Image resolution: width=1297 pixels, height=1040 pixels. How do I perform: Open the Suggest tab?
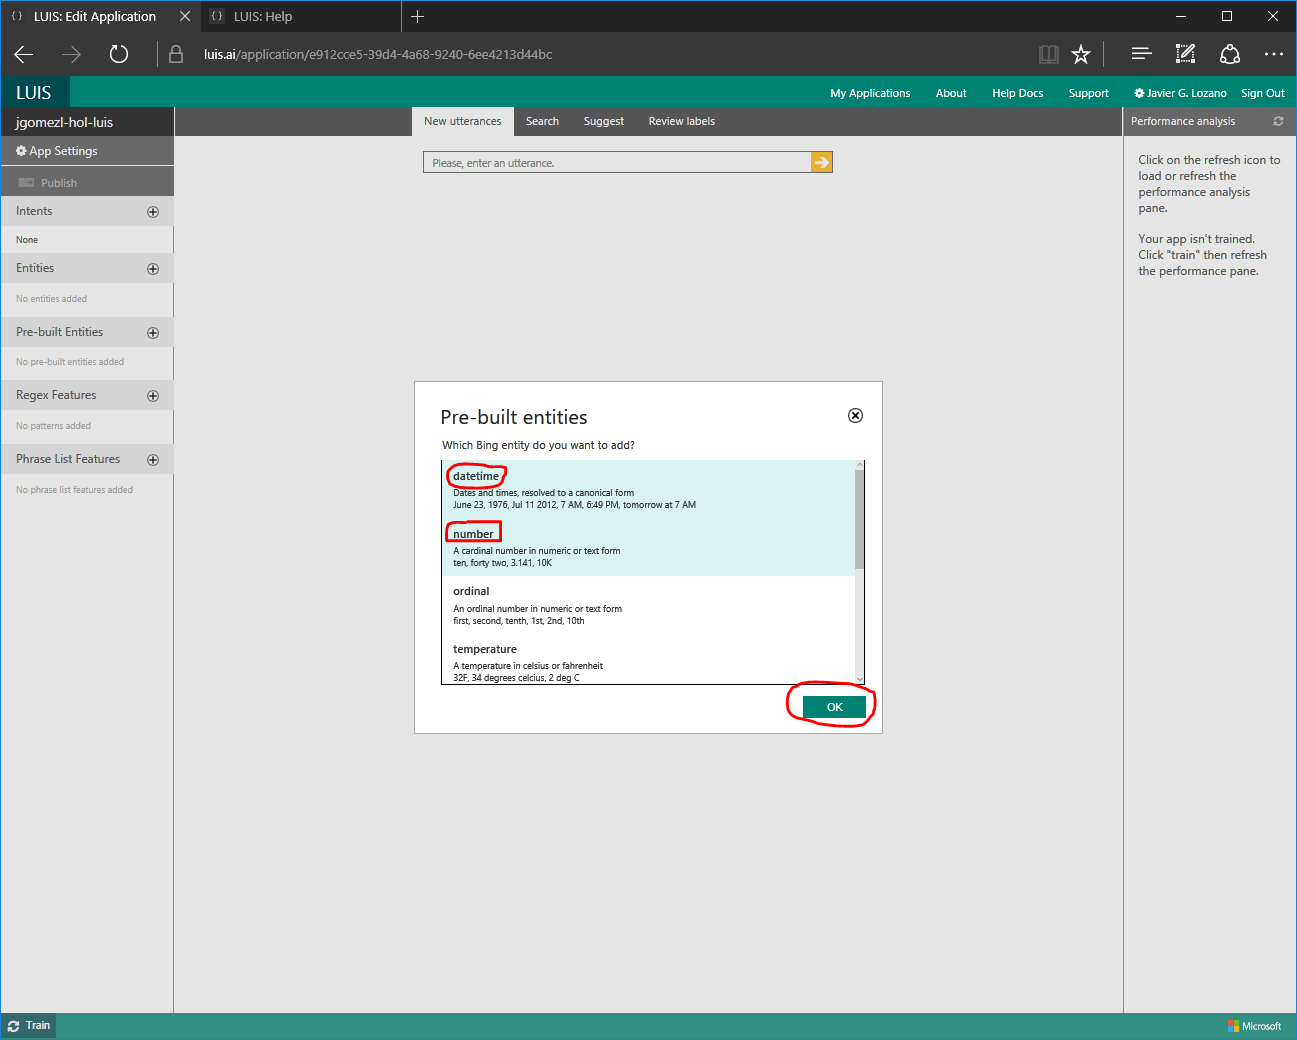point(604,121)
